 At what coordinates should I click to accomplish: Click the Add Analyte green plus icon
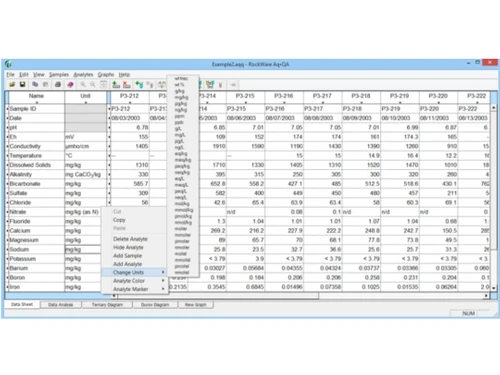[139, 85]
